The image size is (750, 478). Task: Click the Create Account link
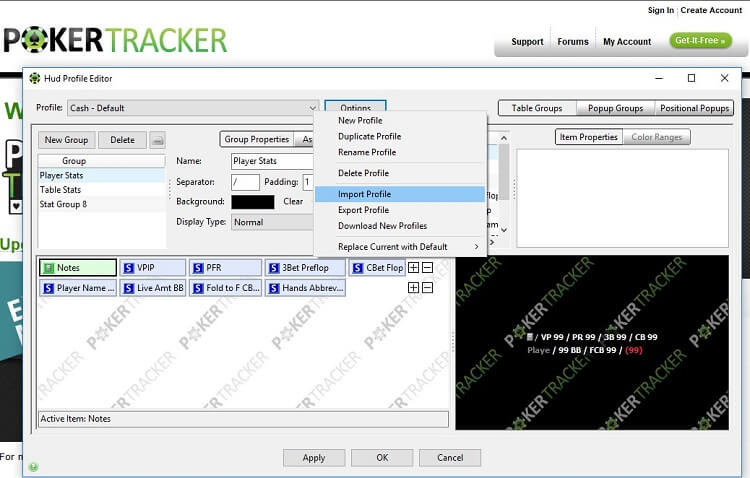711,10
